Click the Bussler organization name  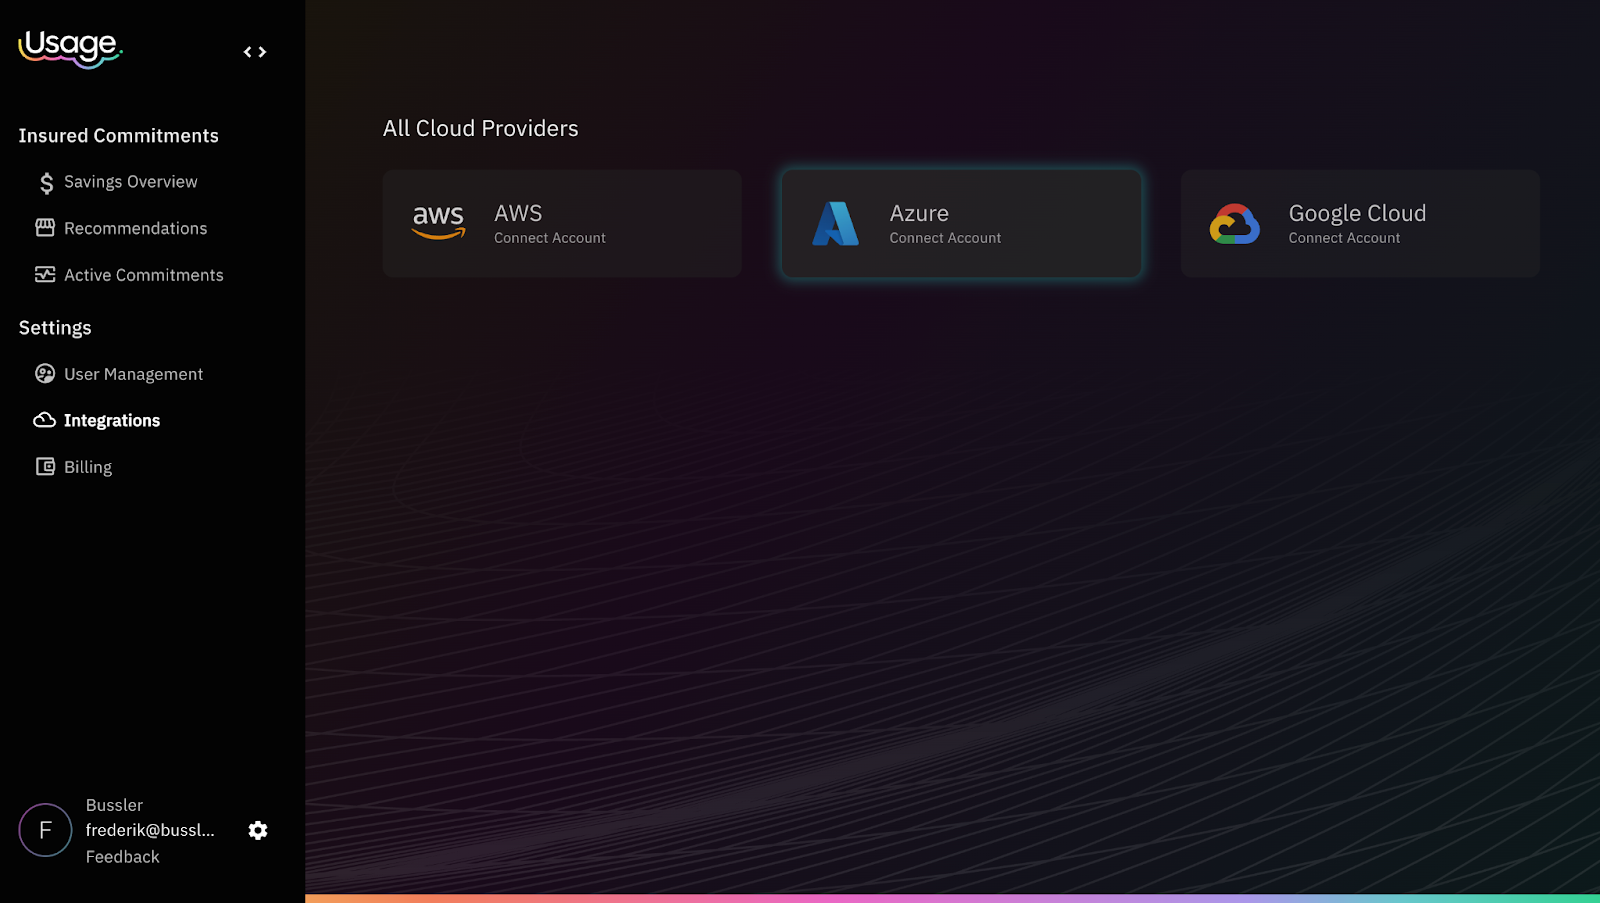[x=114, y=805]
